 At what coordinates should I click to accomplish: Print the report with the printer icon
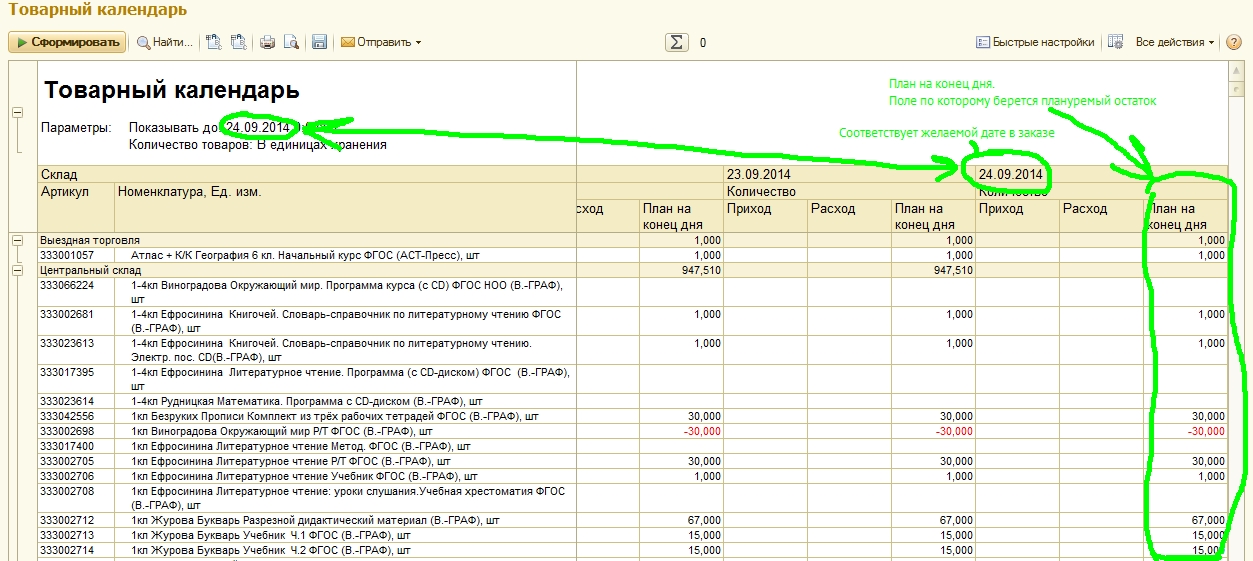[x=267, y=42]
